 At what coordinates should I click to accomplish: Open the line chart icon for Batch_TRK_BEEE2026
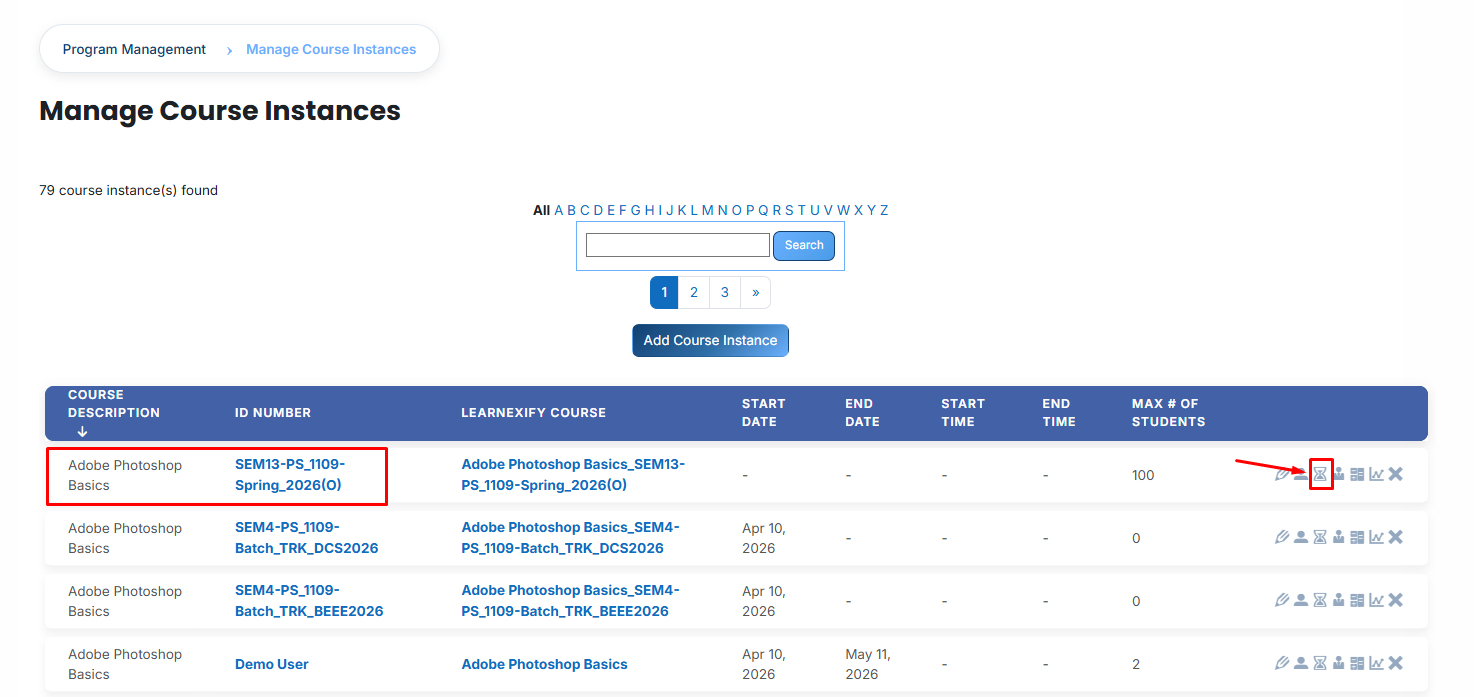1377,600
